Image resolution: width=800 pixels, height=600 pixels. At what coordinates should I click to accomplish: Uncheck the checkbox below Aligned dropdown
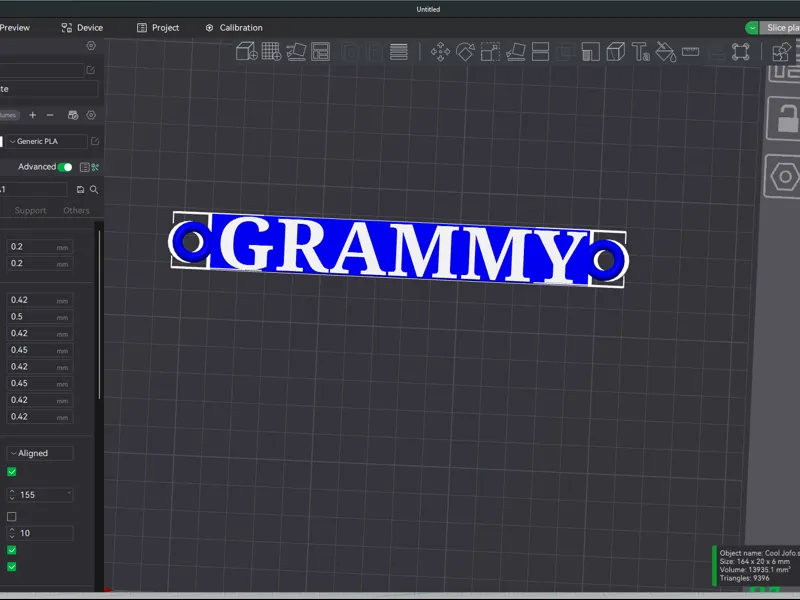pyautogui.click(x=12, y=472)
